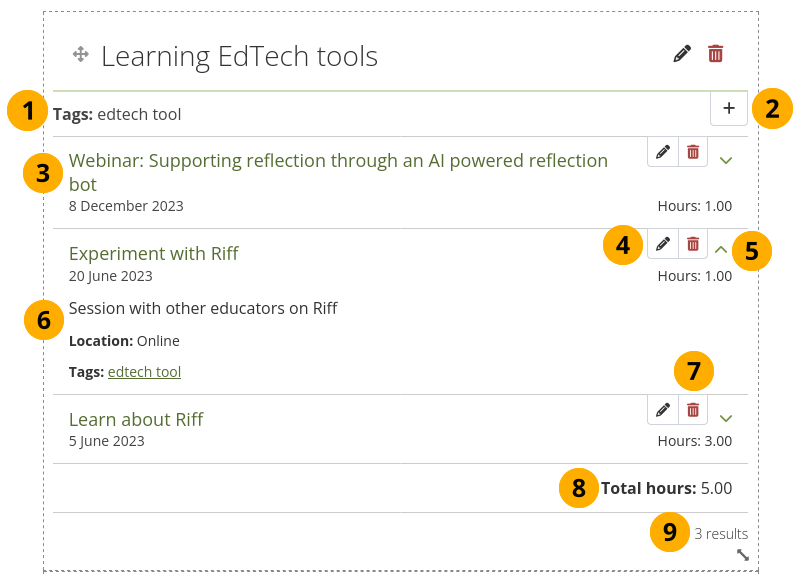Open the Experiment with Riff title
800x574 pixels.
point(153,253)
